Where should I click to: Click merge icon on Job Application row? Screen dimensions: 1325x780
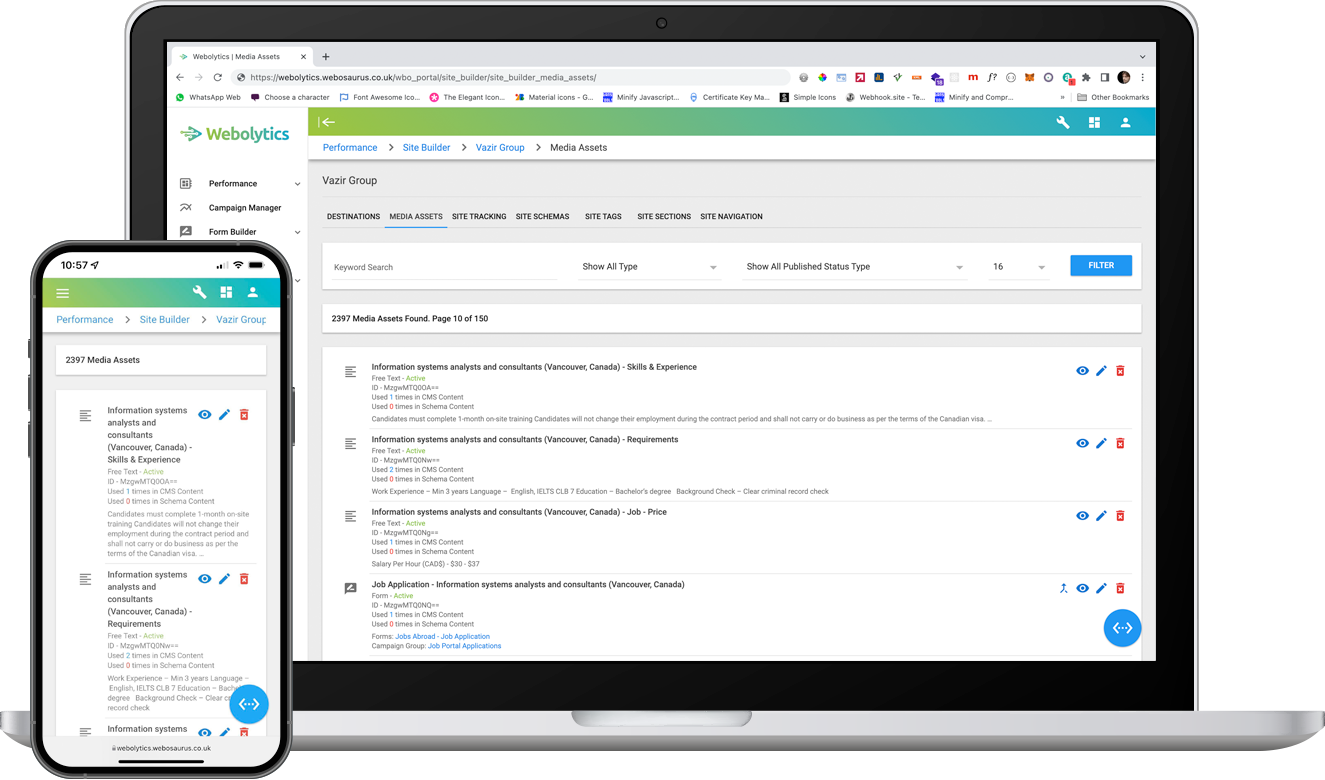1063,589
